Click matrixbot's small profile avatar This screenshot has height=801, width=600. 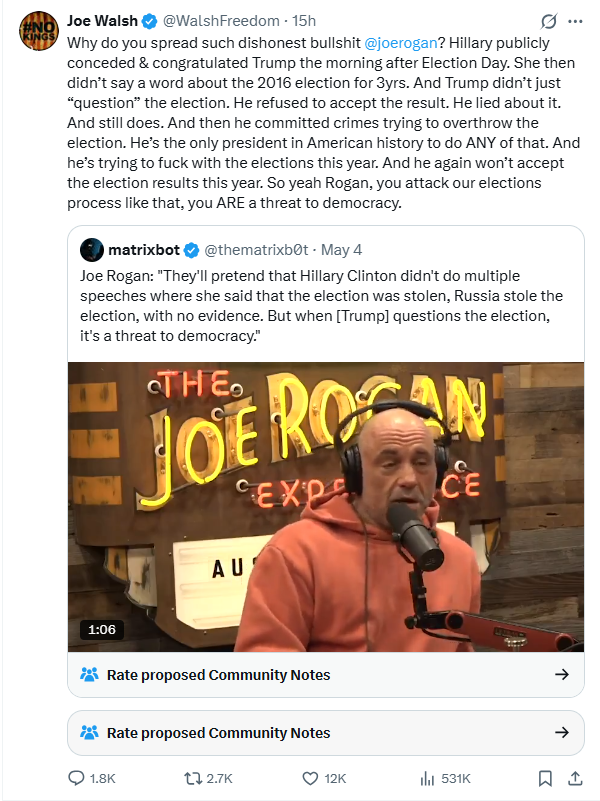[92, 250]
